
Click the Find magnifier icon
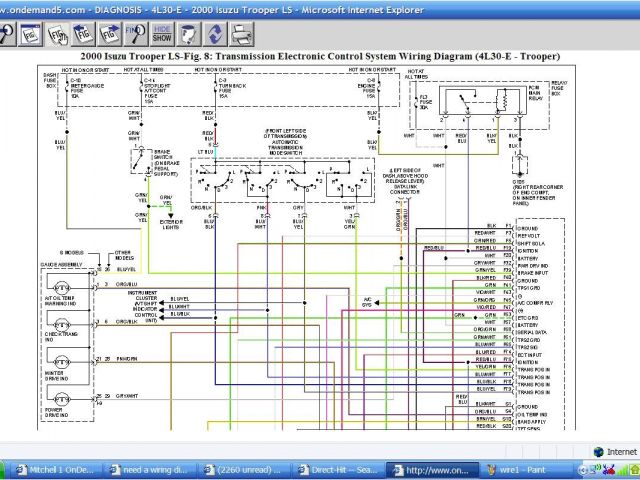[x=138, y=33]
